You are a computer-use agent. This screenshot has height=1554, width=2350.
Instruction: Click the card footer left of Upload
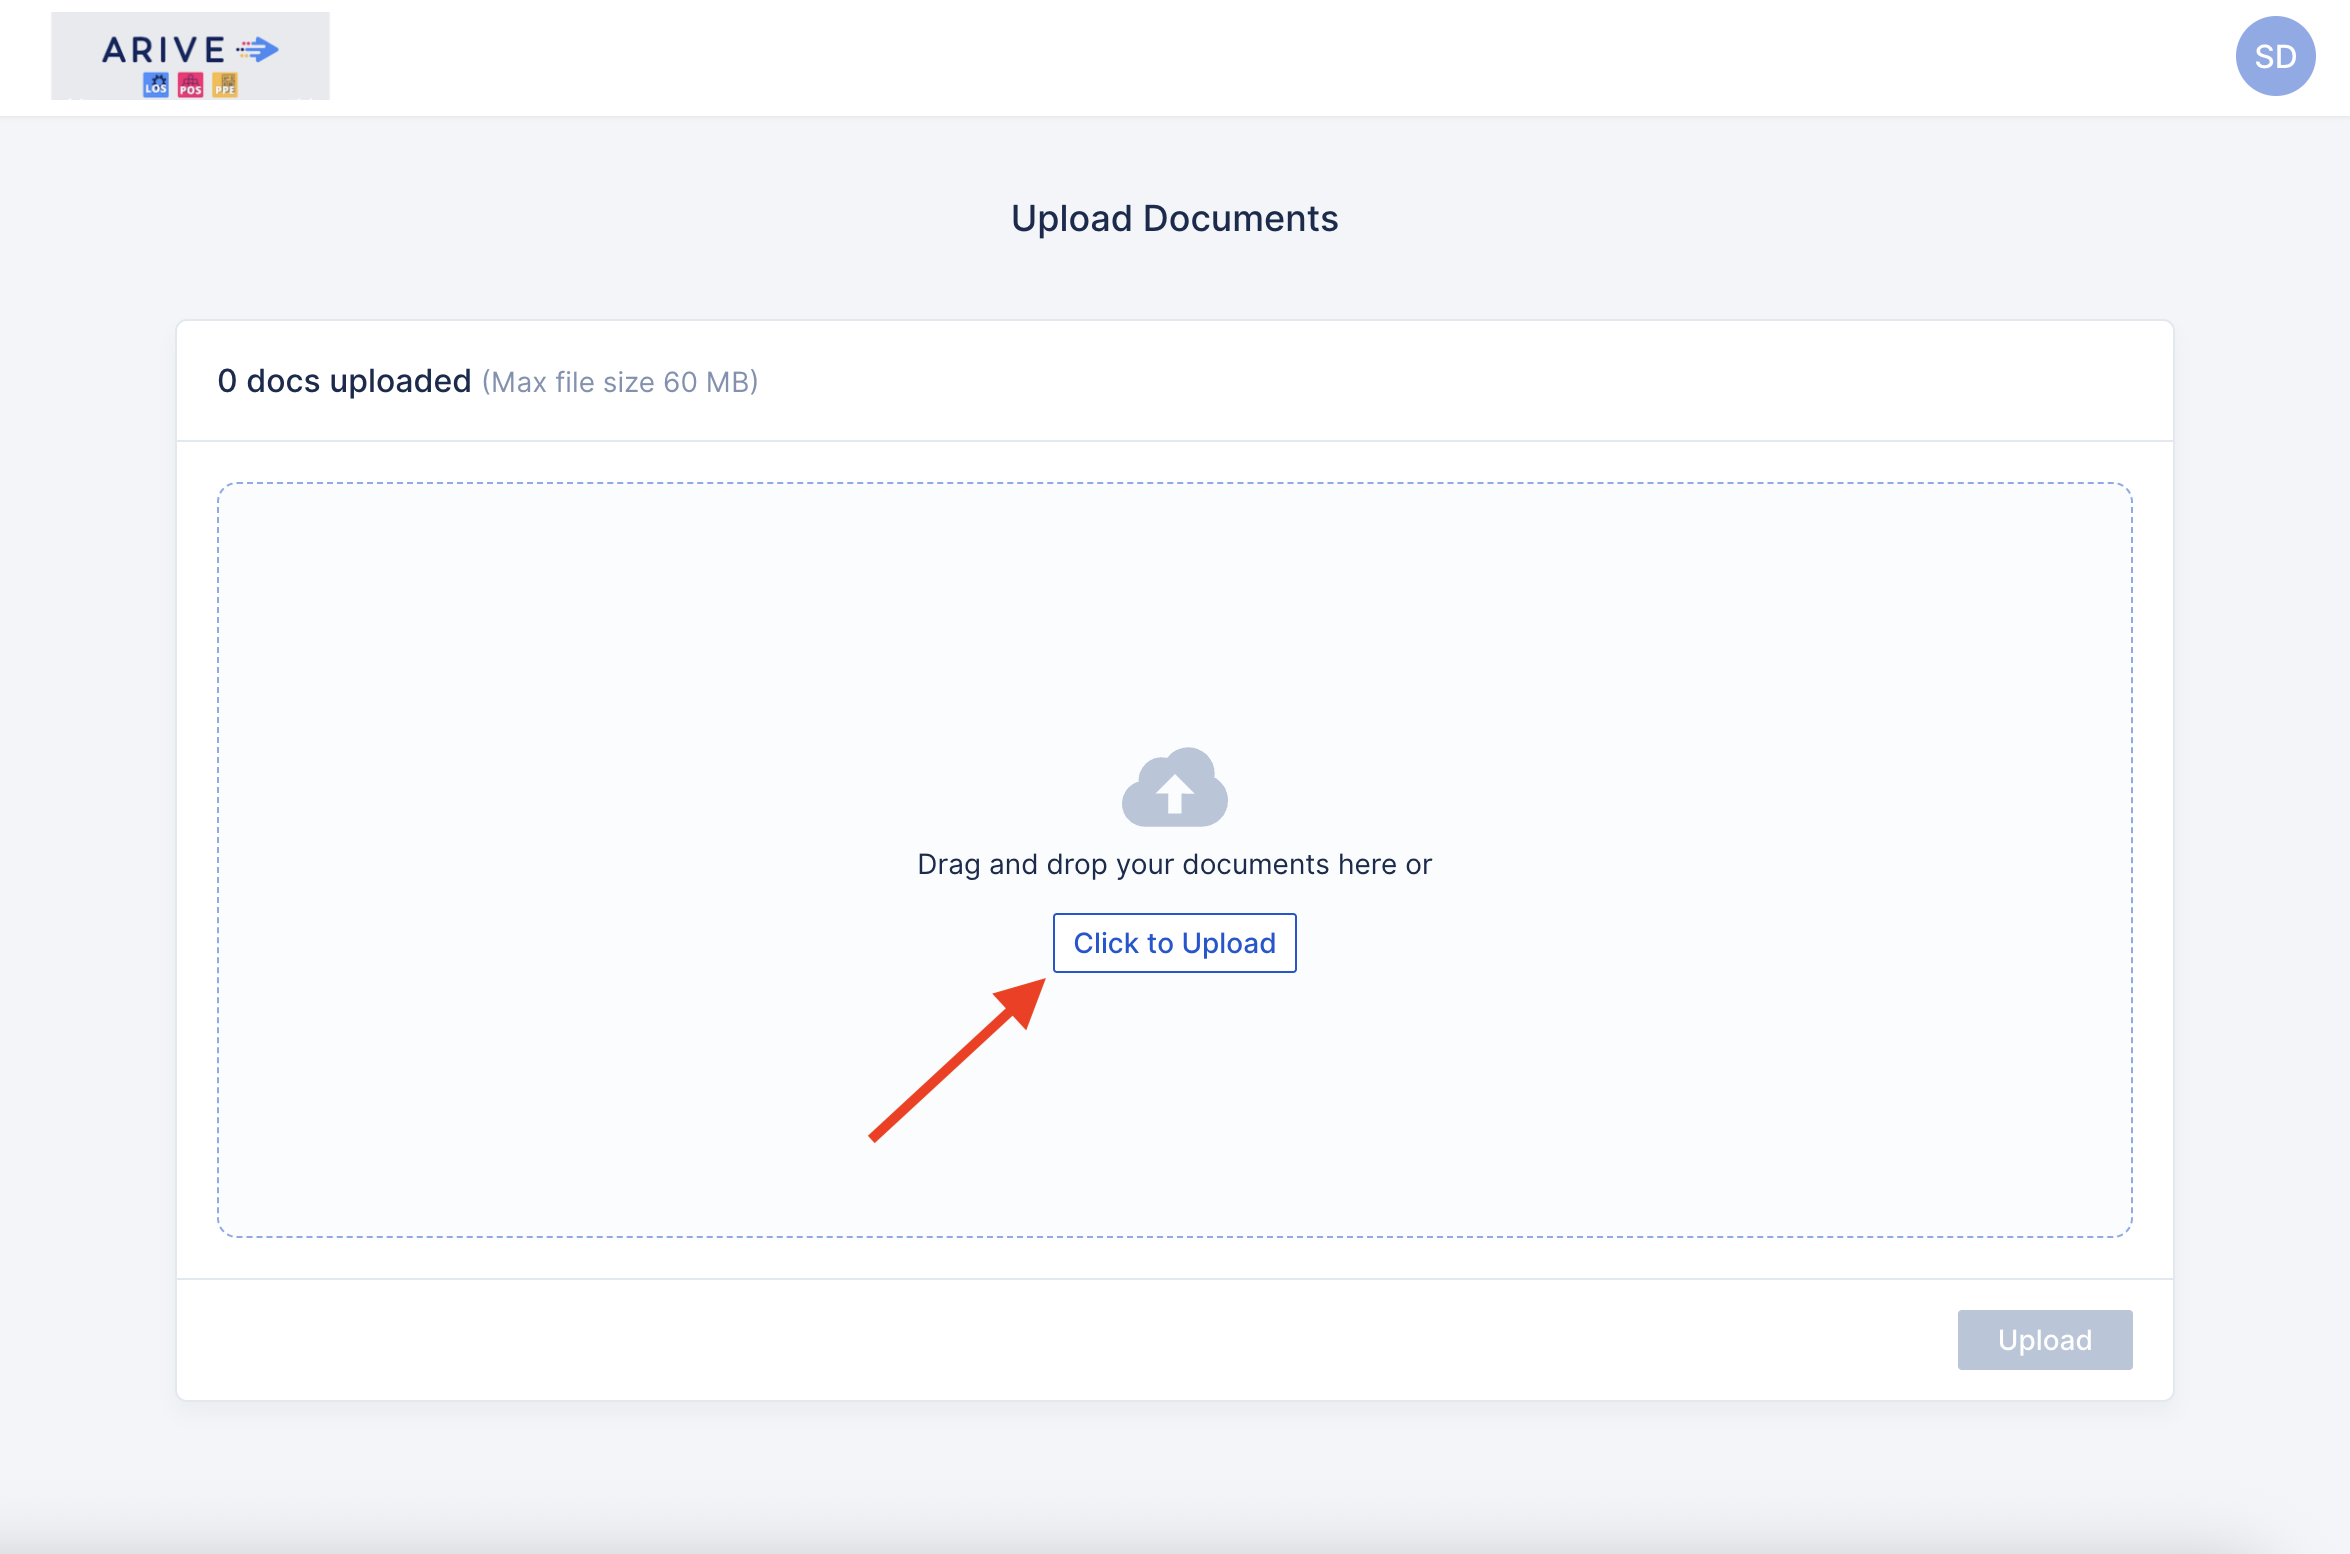tap(1000, 1340)
